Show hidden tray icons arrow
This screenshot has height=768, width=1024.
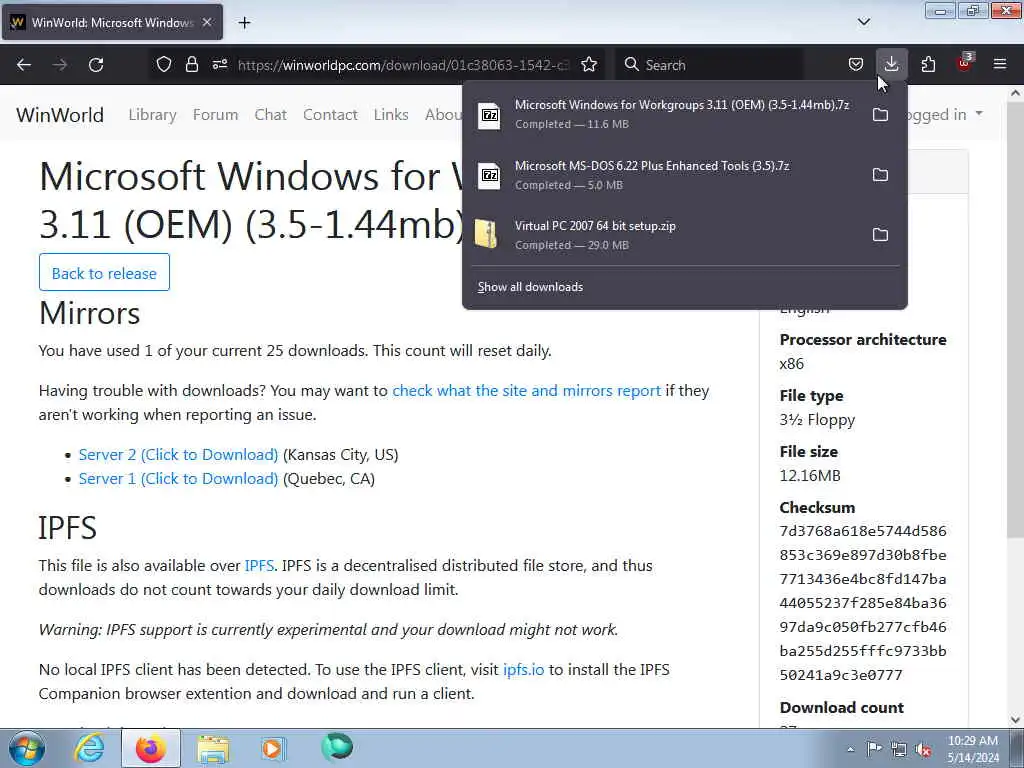pyautogui.click(x=850, y=749)
